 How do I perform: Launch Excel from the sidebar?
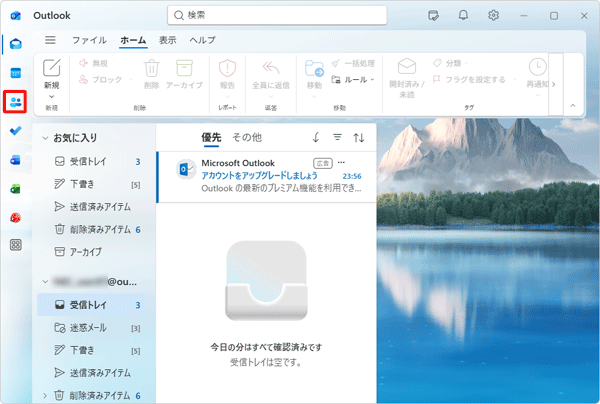tap(16, 189)
